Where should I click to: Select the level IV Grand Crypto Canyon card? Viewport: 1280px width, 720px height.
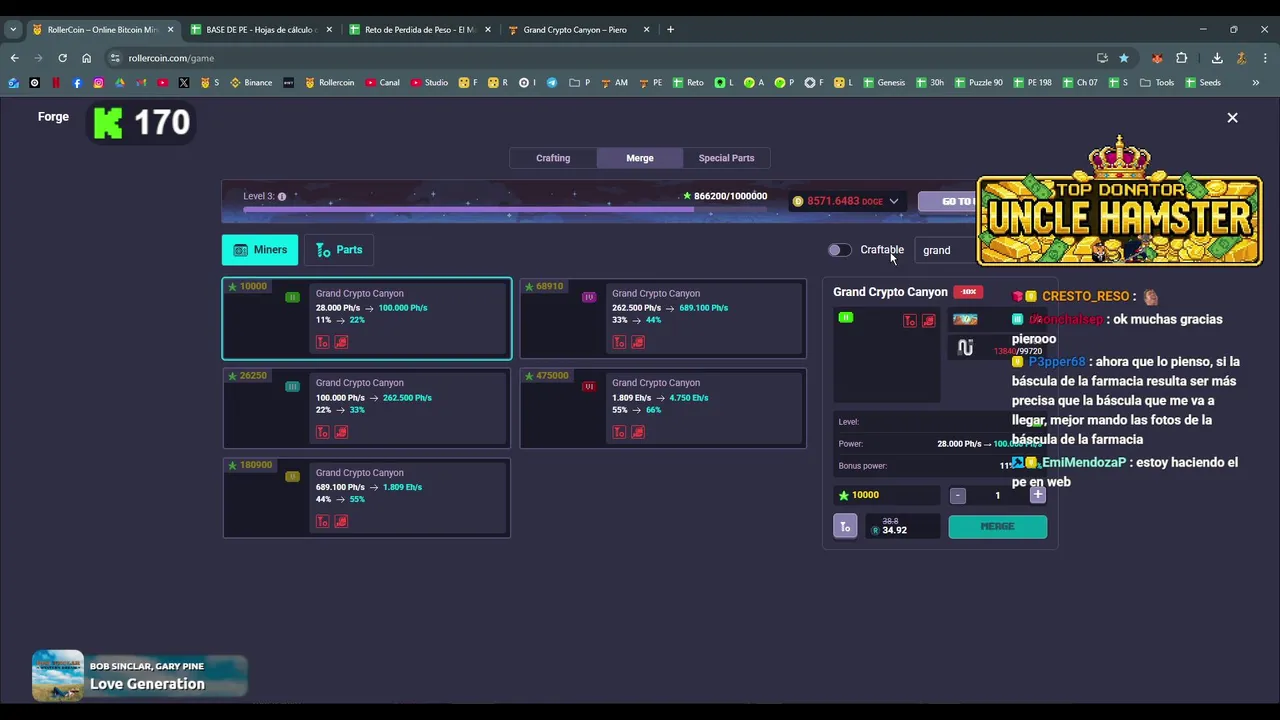click(x=662, y=318)
